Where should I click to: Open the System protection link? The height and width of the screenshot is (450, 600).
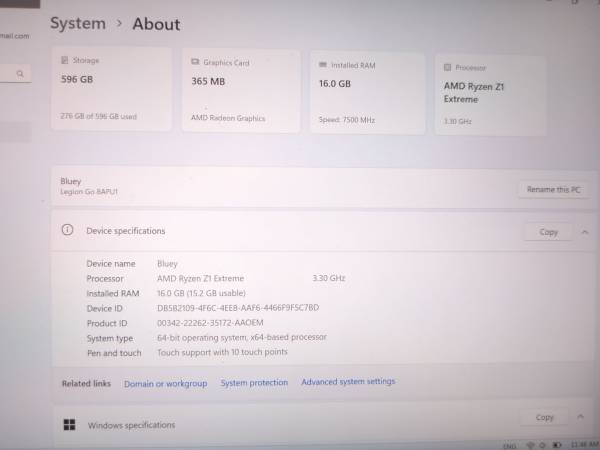pyautogui.click(x=254, y=383)
